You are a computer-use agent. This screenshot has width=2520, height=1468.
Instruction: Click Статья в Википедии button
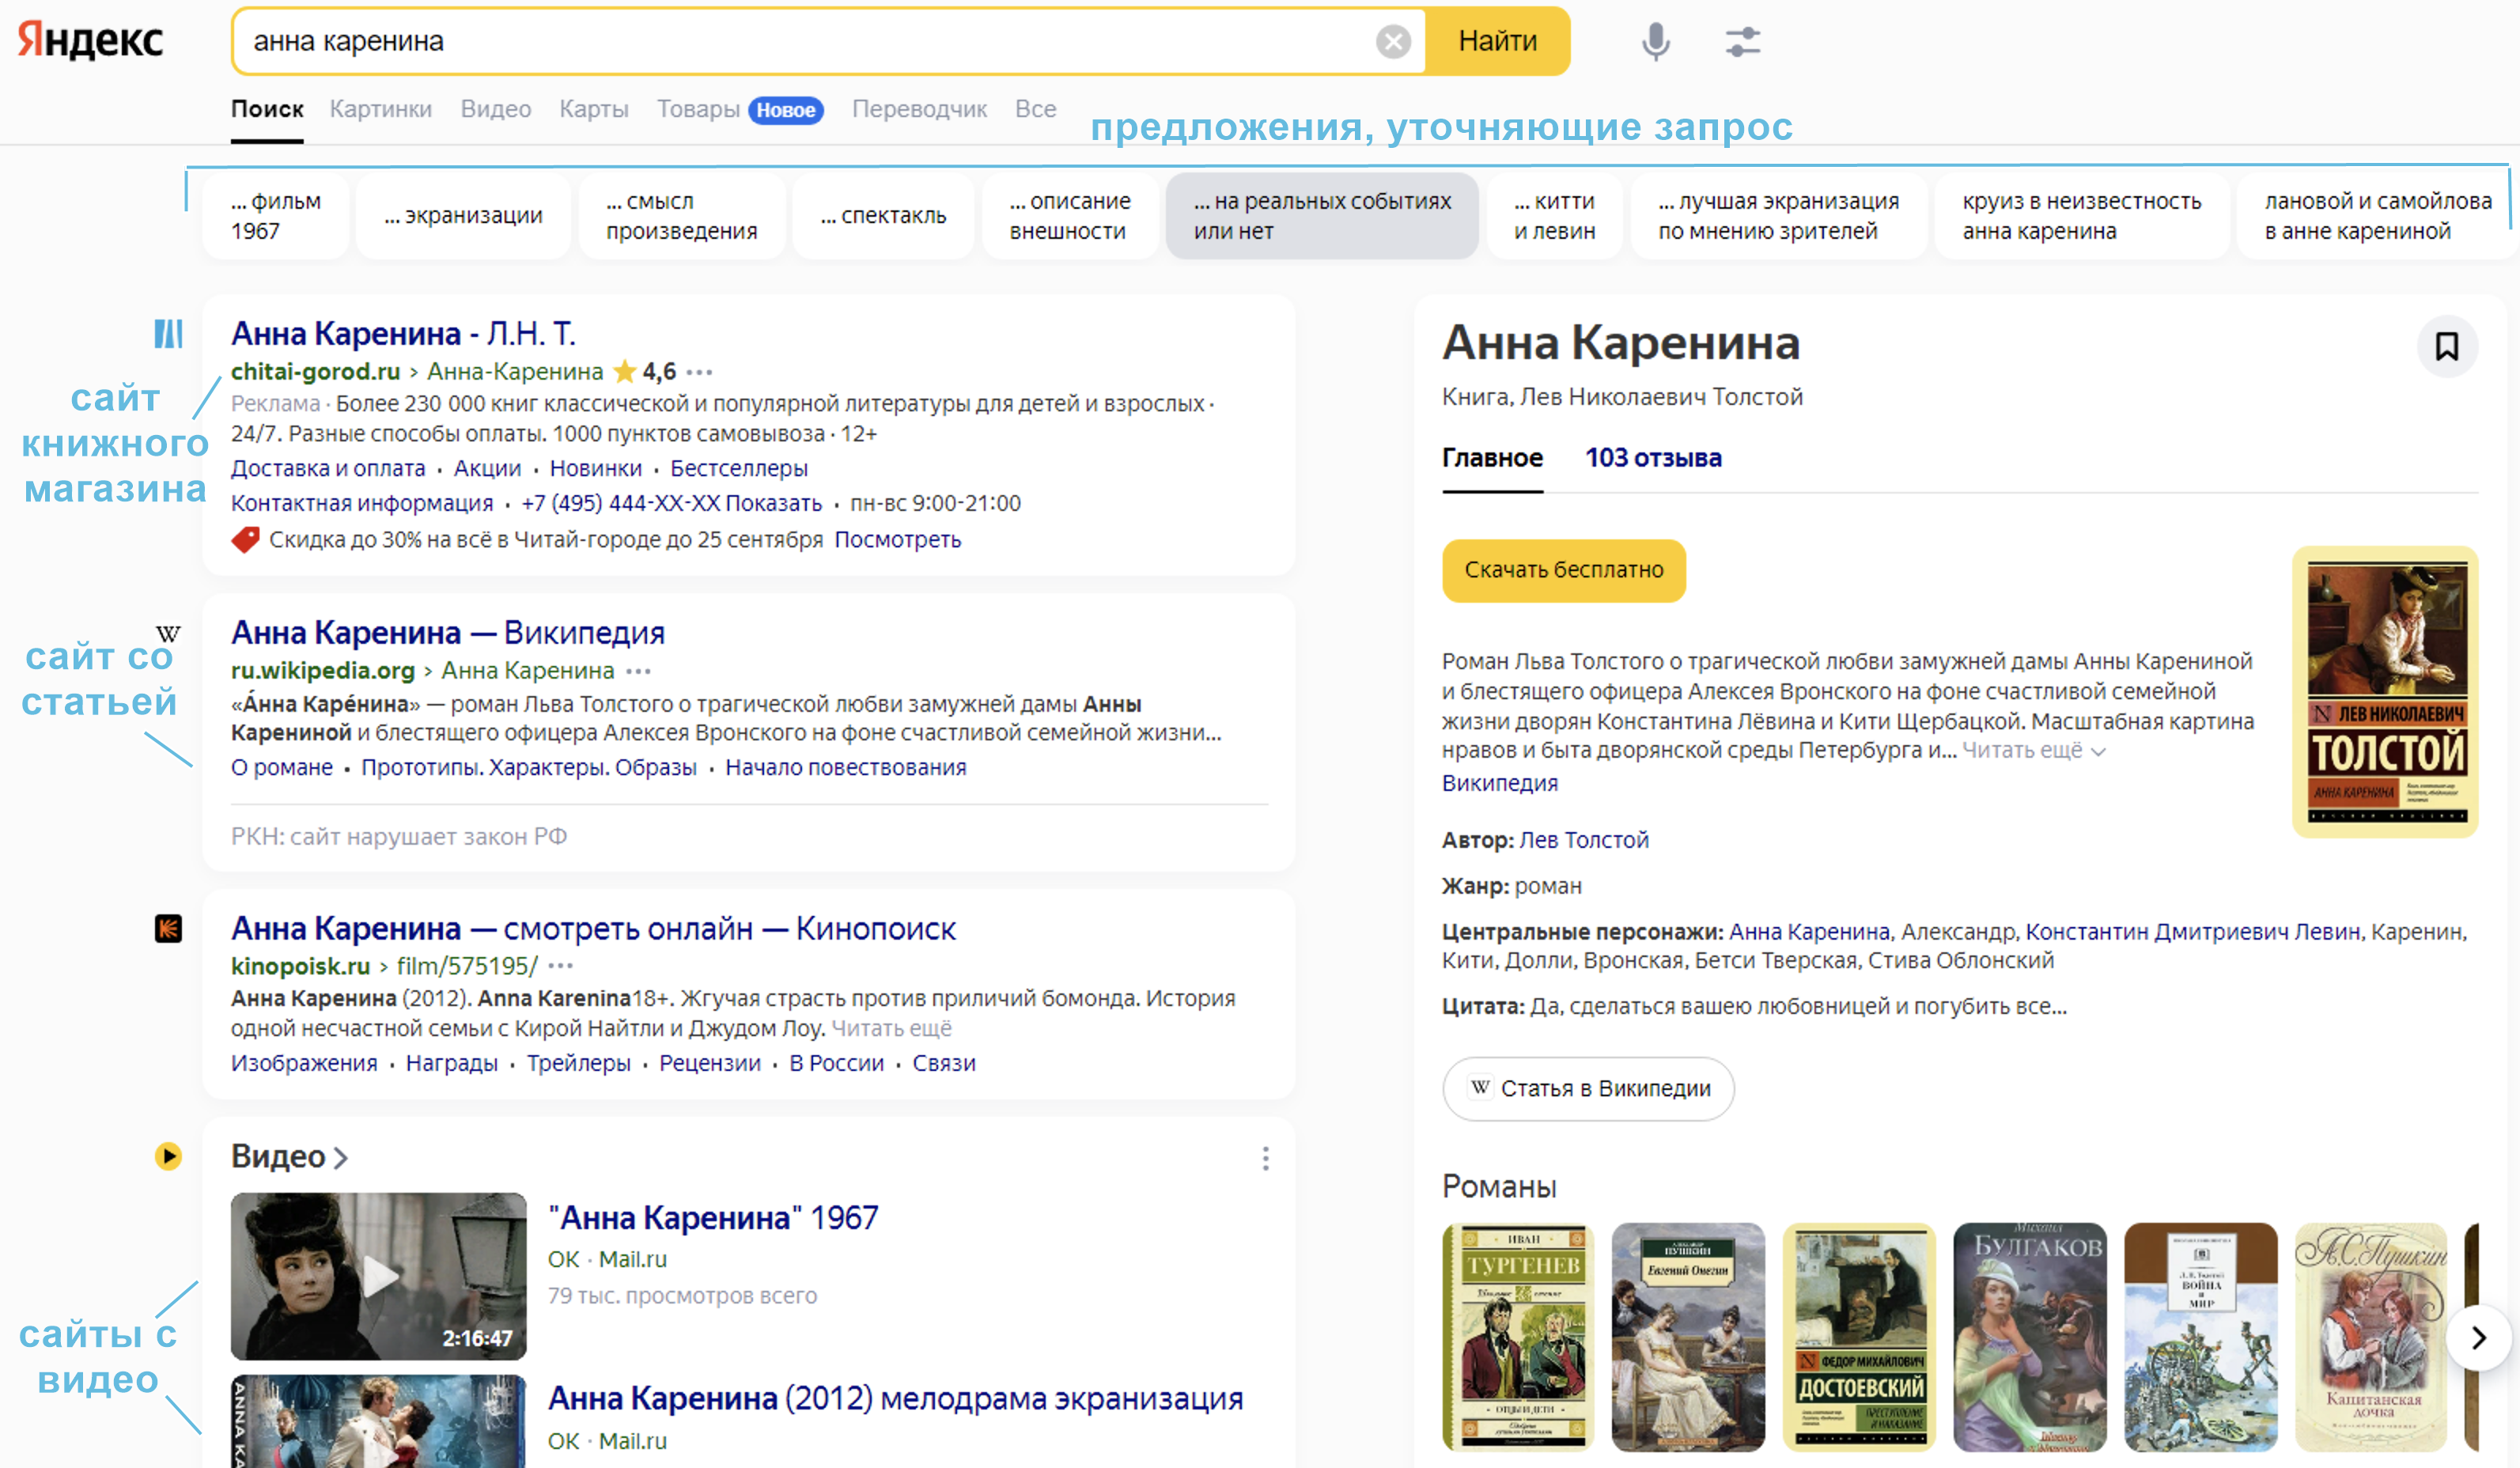[1588, 1089]
